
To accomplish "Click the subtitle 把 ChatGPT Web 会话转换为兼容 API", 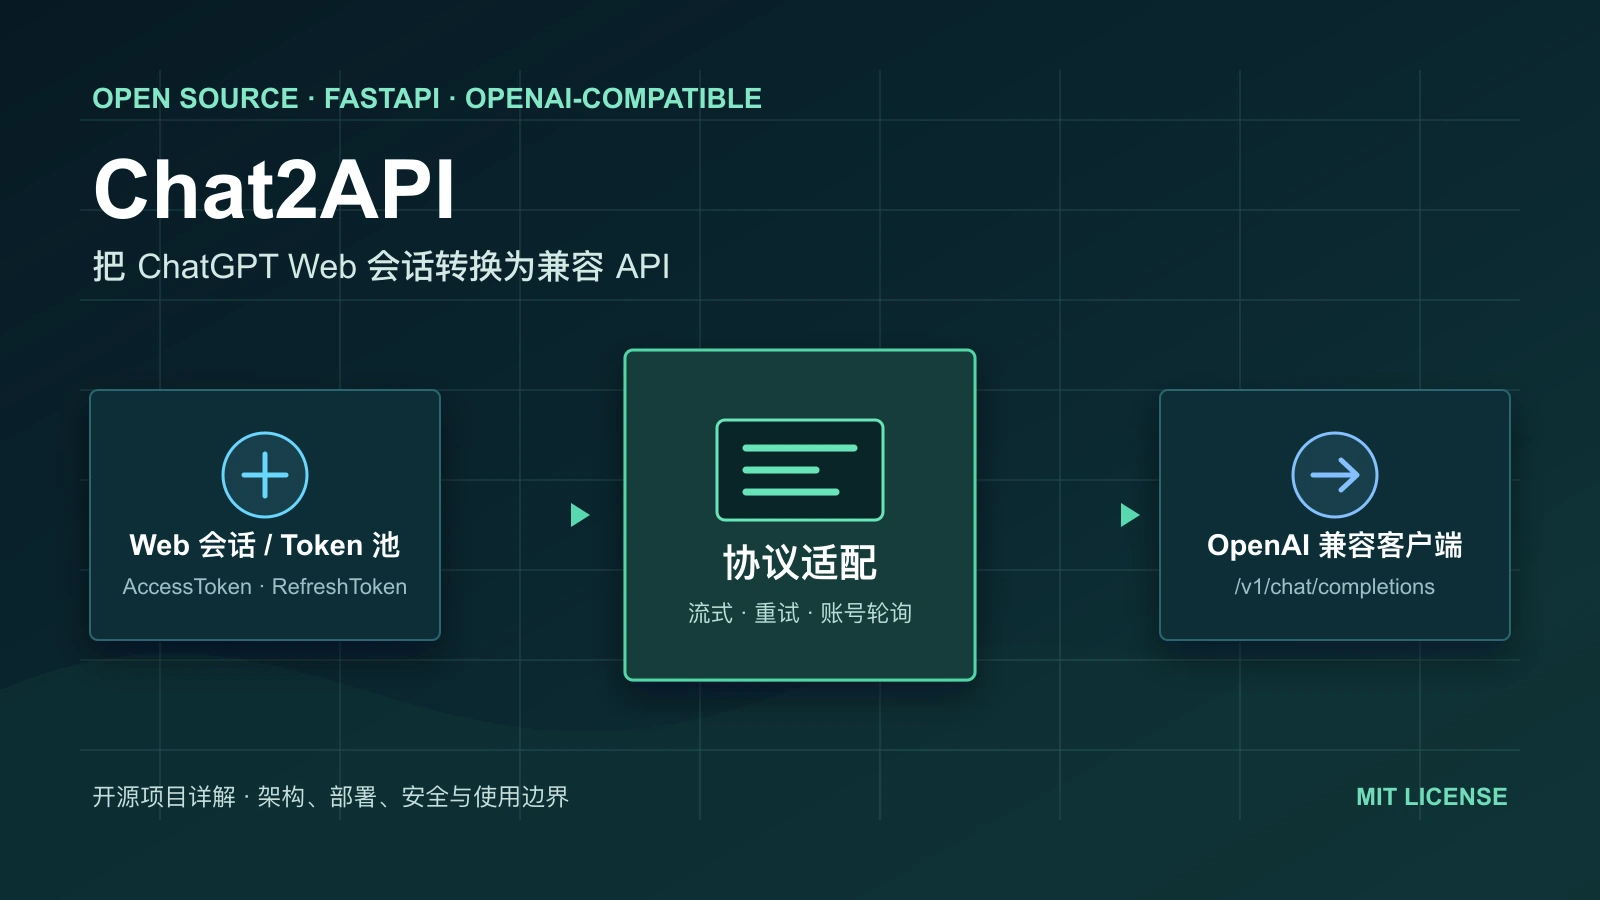I will [381, 267].
